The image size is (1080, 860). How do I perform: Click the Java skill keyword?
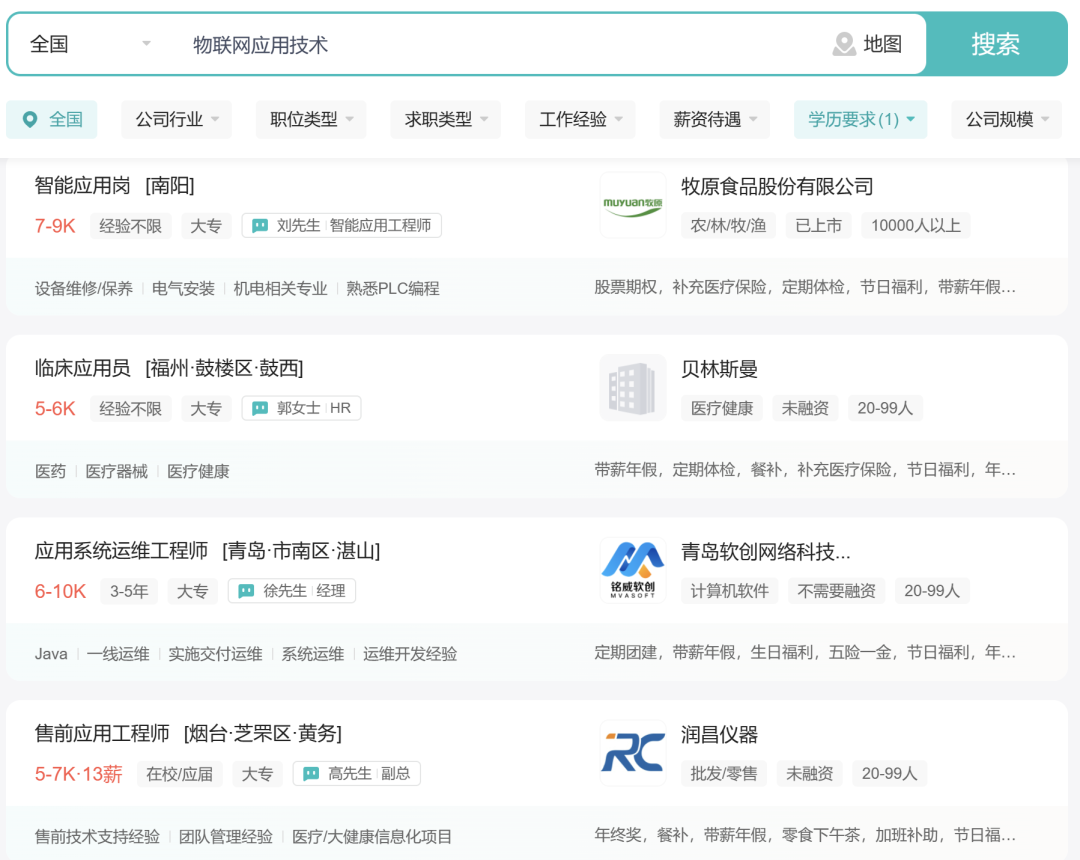[51, 653]
